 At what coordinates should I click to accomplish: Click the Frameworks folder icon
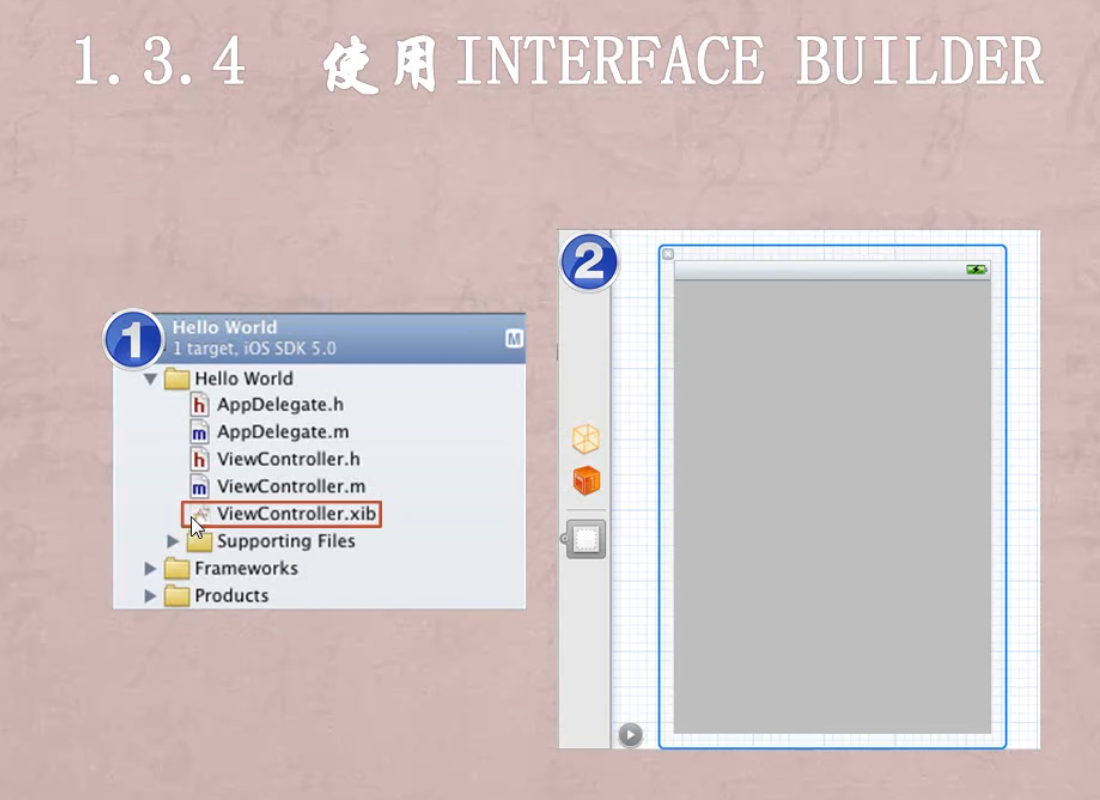pos(177,568)
